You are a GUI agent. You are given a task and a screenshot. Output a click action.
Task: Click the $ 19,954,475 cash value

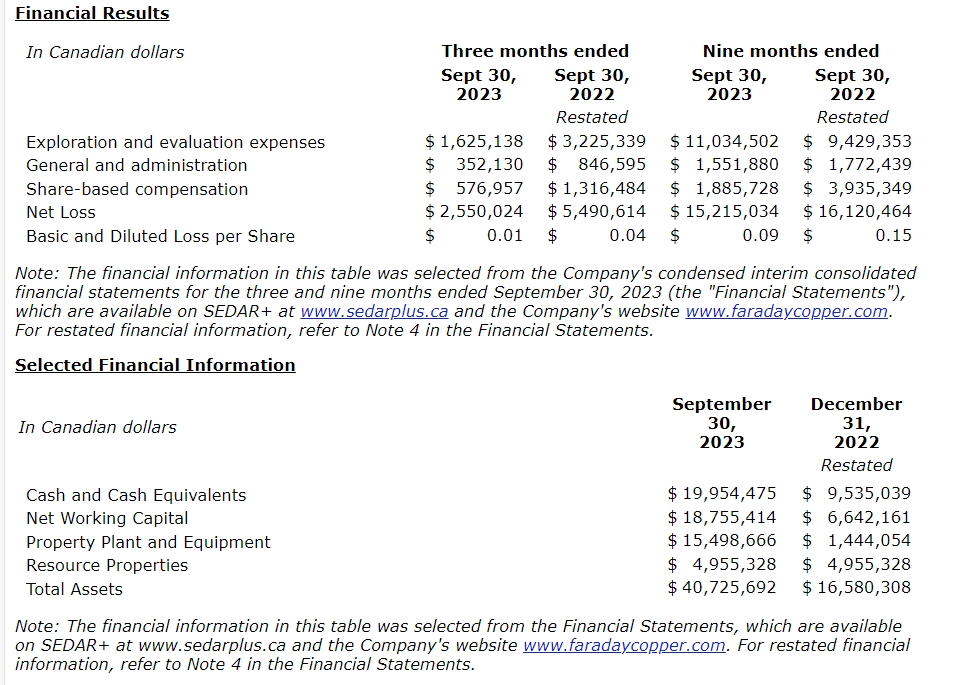[x=722, y=493]
